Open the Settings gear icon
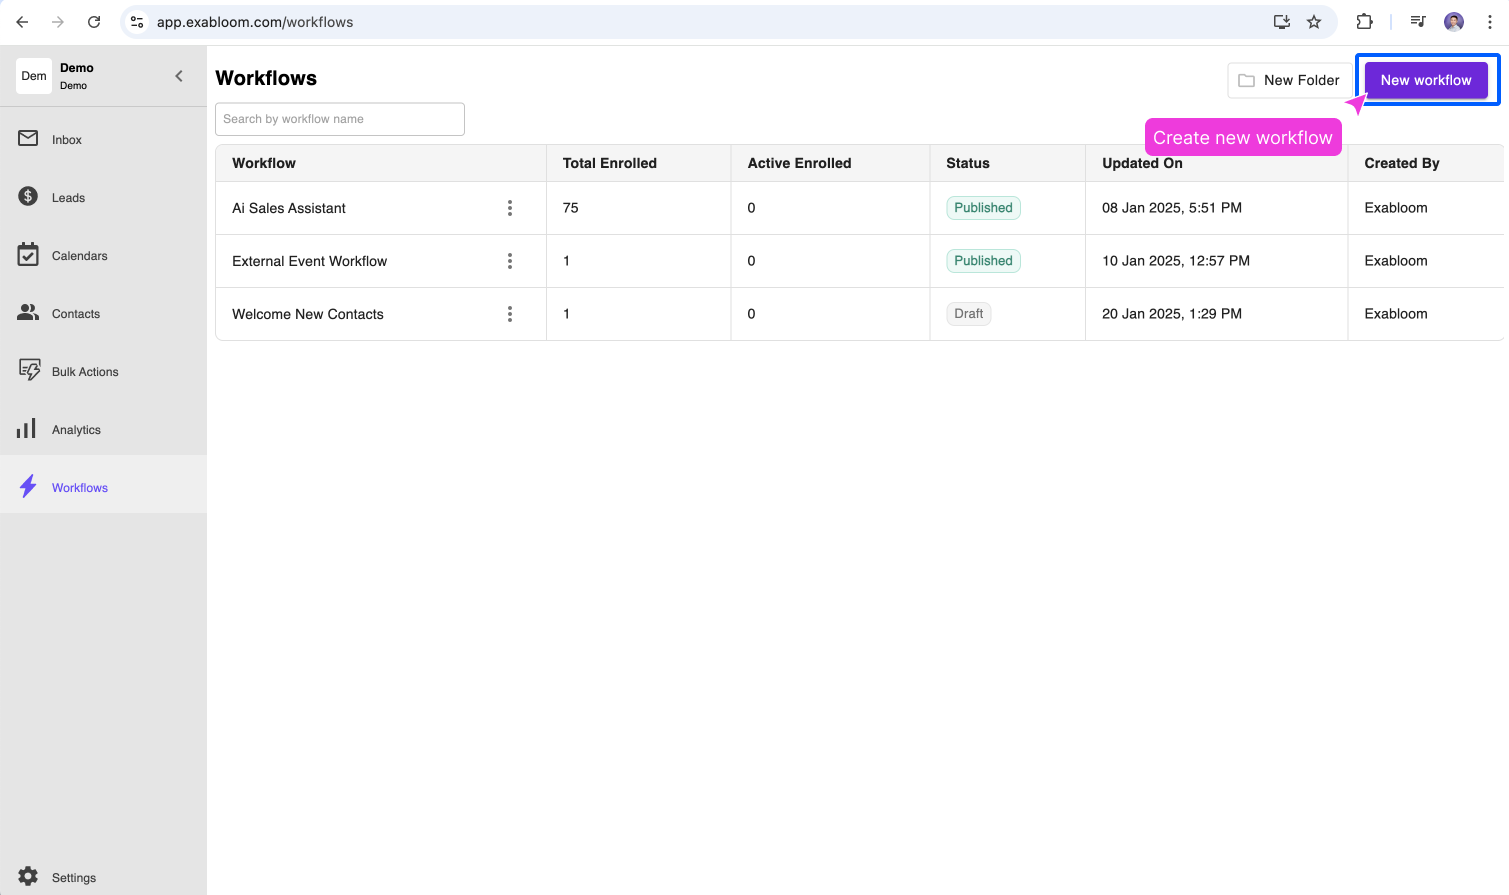The width and height of the screenshot is (1509, 895). point(28,877)
